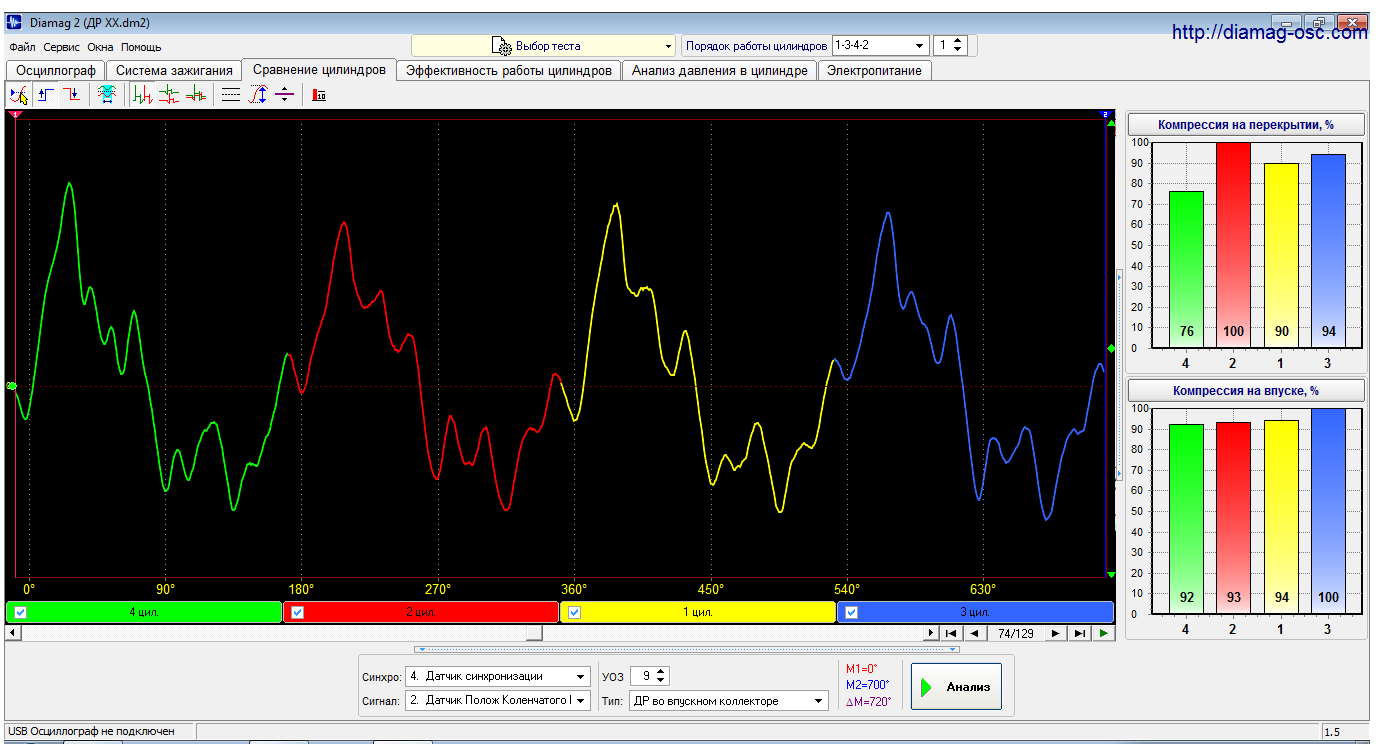Click the blue 3 цил. color bar
The image size is (1382, 744).
click(975, 612)
